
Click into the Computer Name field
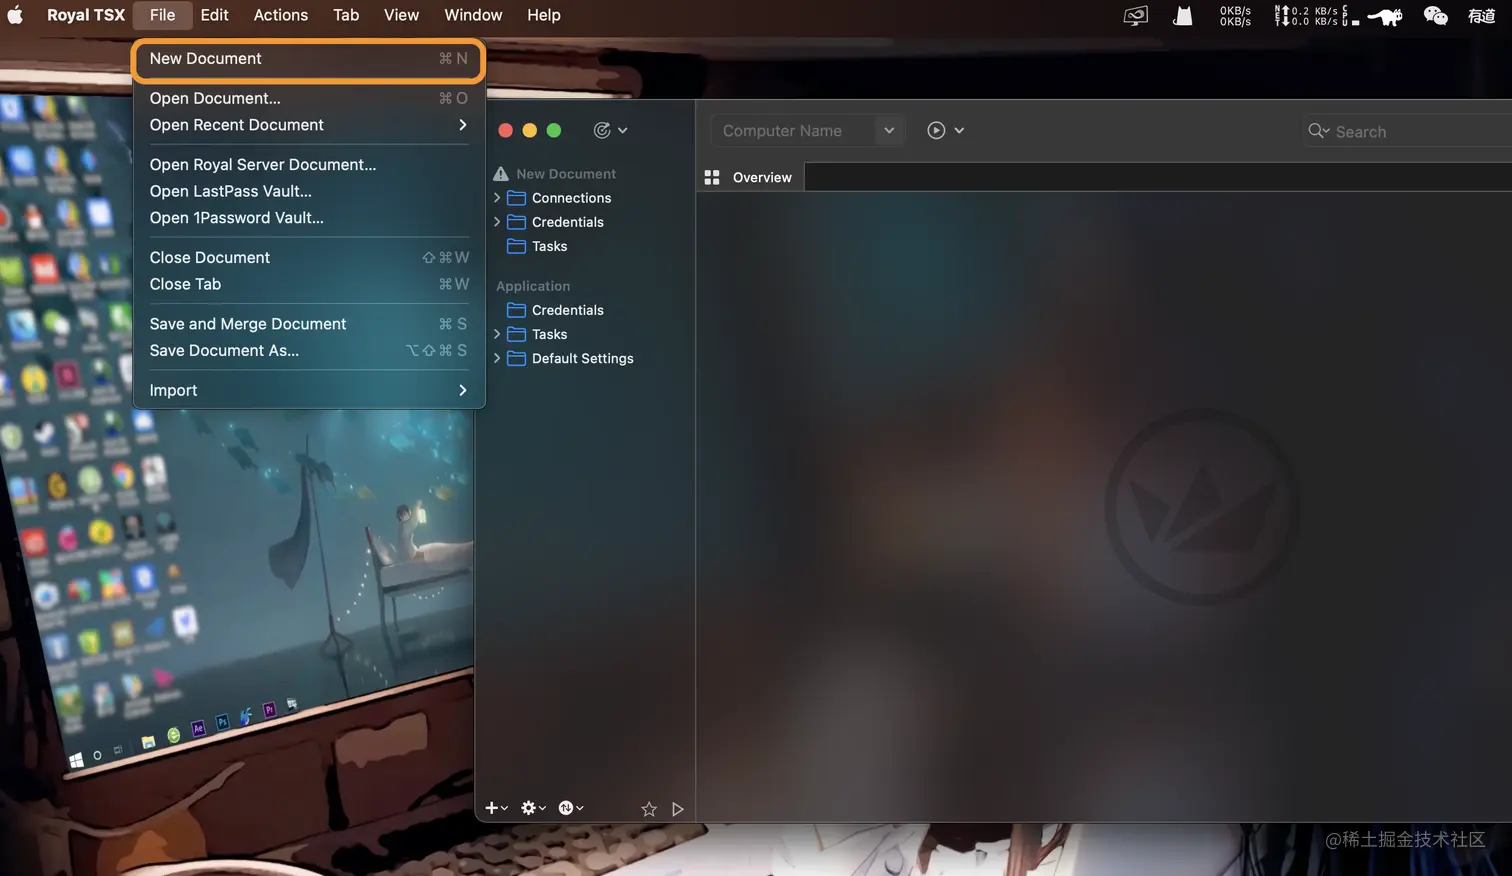tap(792, 131)
